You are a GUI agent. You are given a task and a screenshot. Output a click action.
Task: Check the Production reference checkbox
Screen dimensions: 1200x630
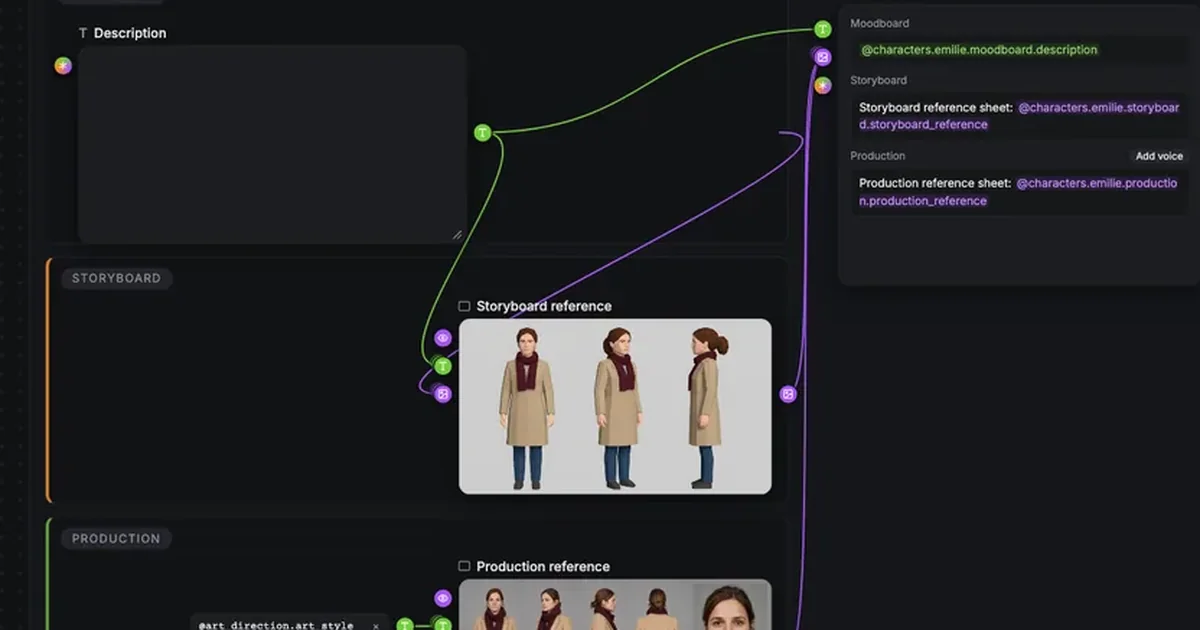tap(464, 566)
